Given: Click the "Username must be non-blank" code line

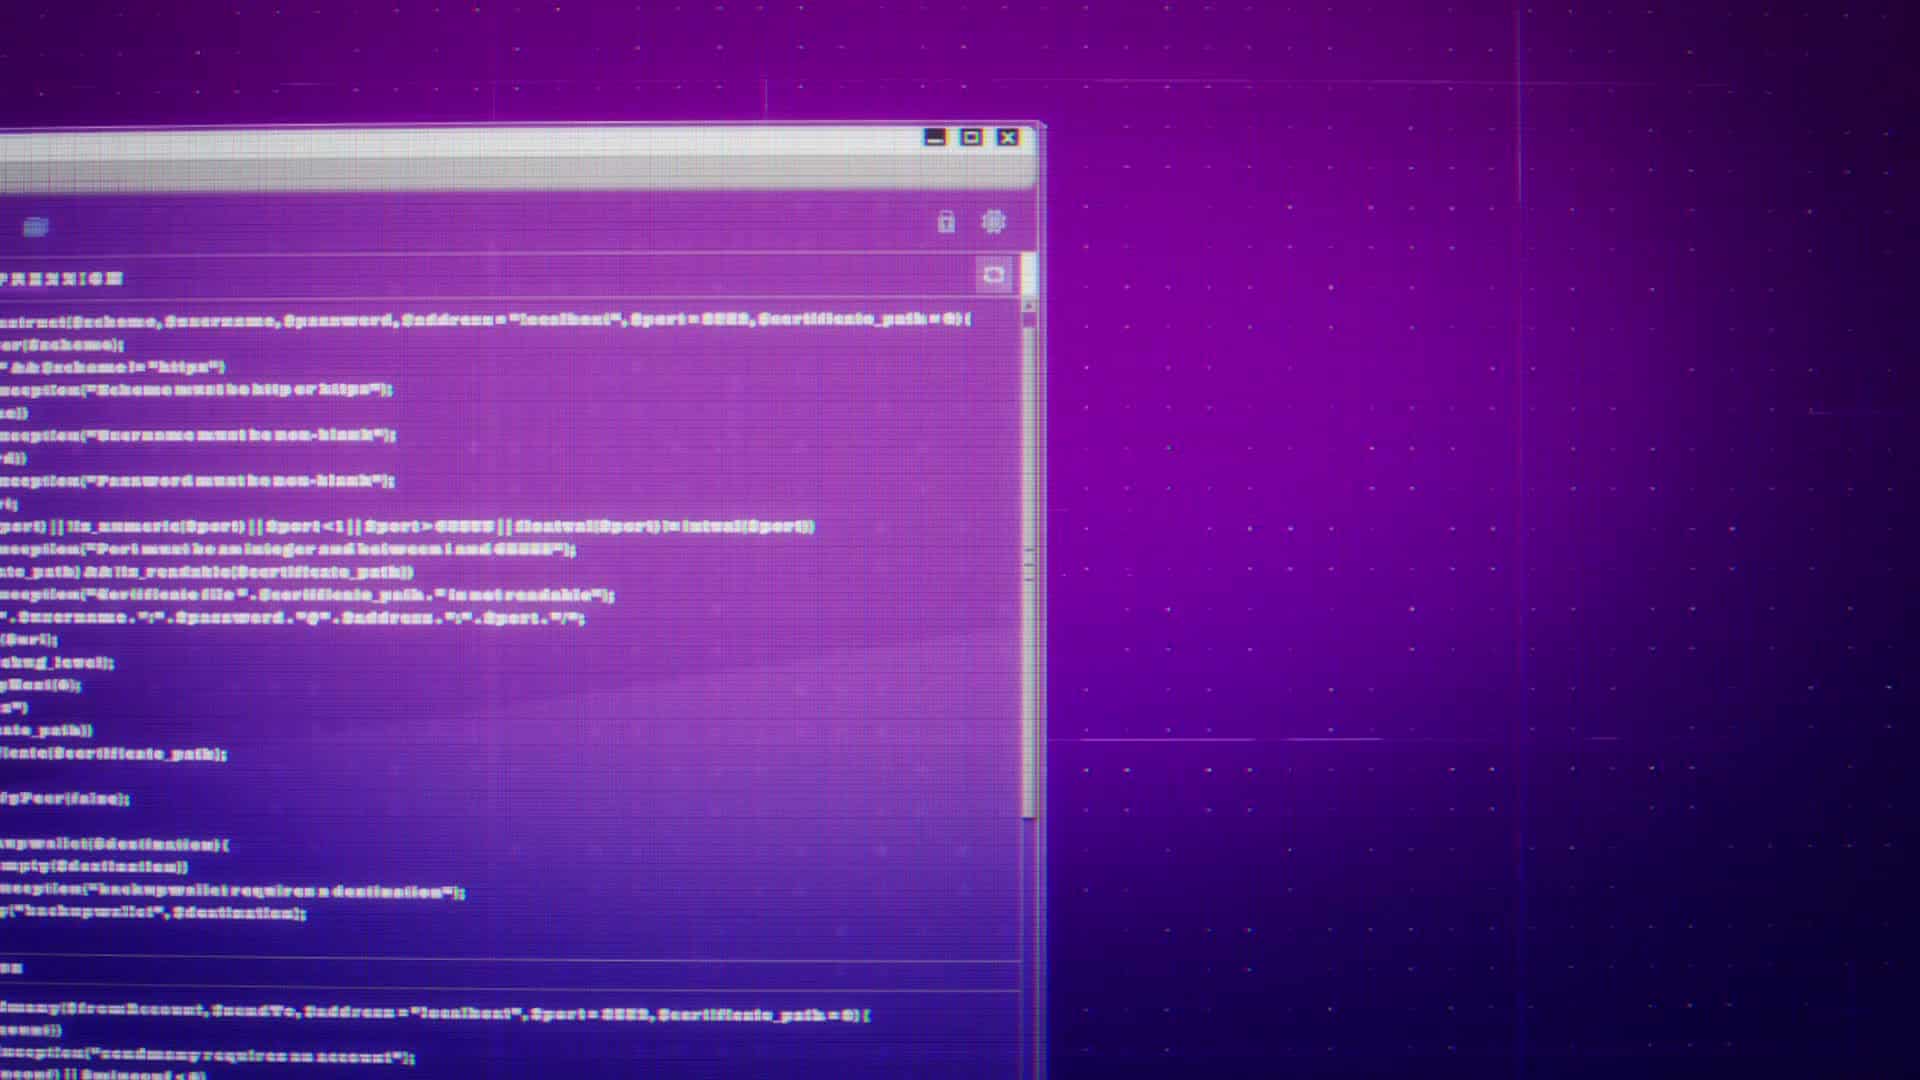Looking at the screenshot, I should 200,435.
